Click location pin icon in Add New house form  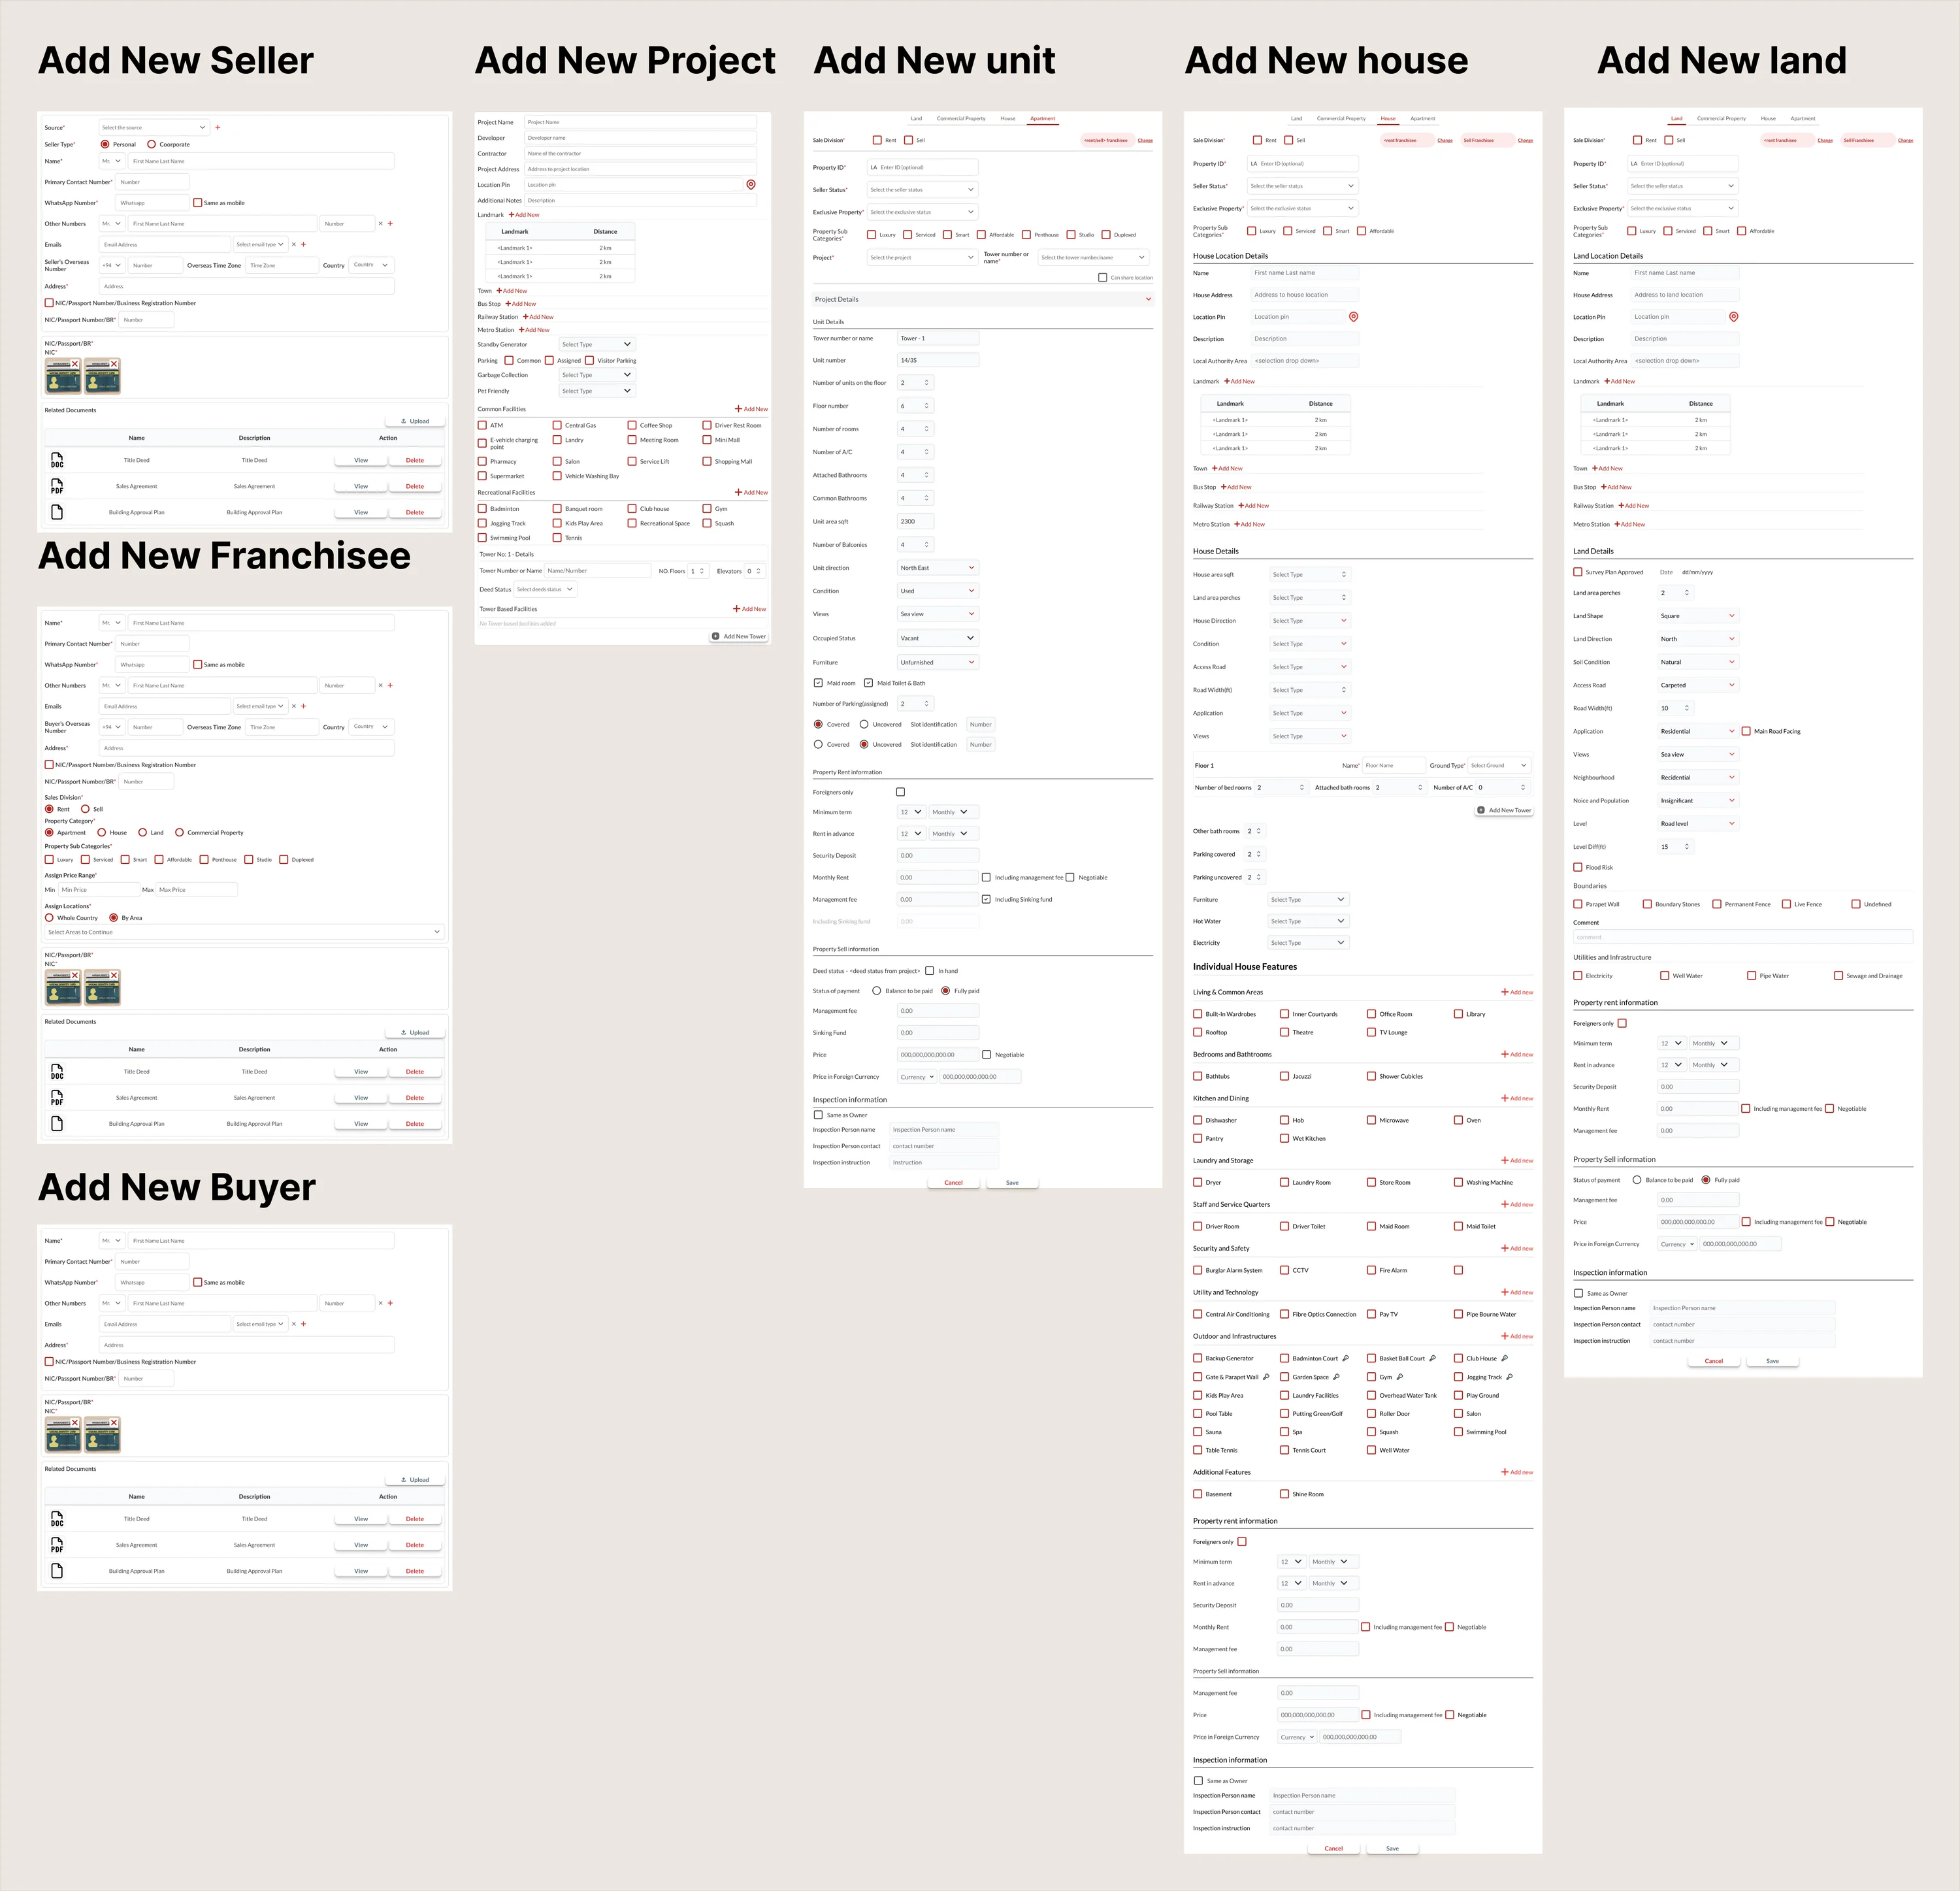click(1353, 316)
